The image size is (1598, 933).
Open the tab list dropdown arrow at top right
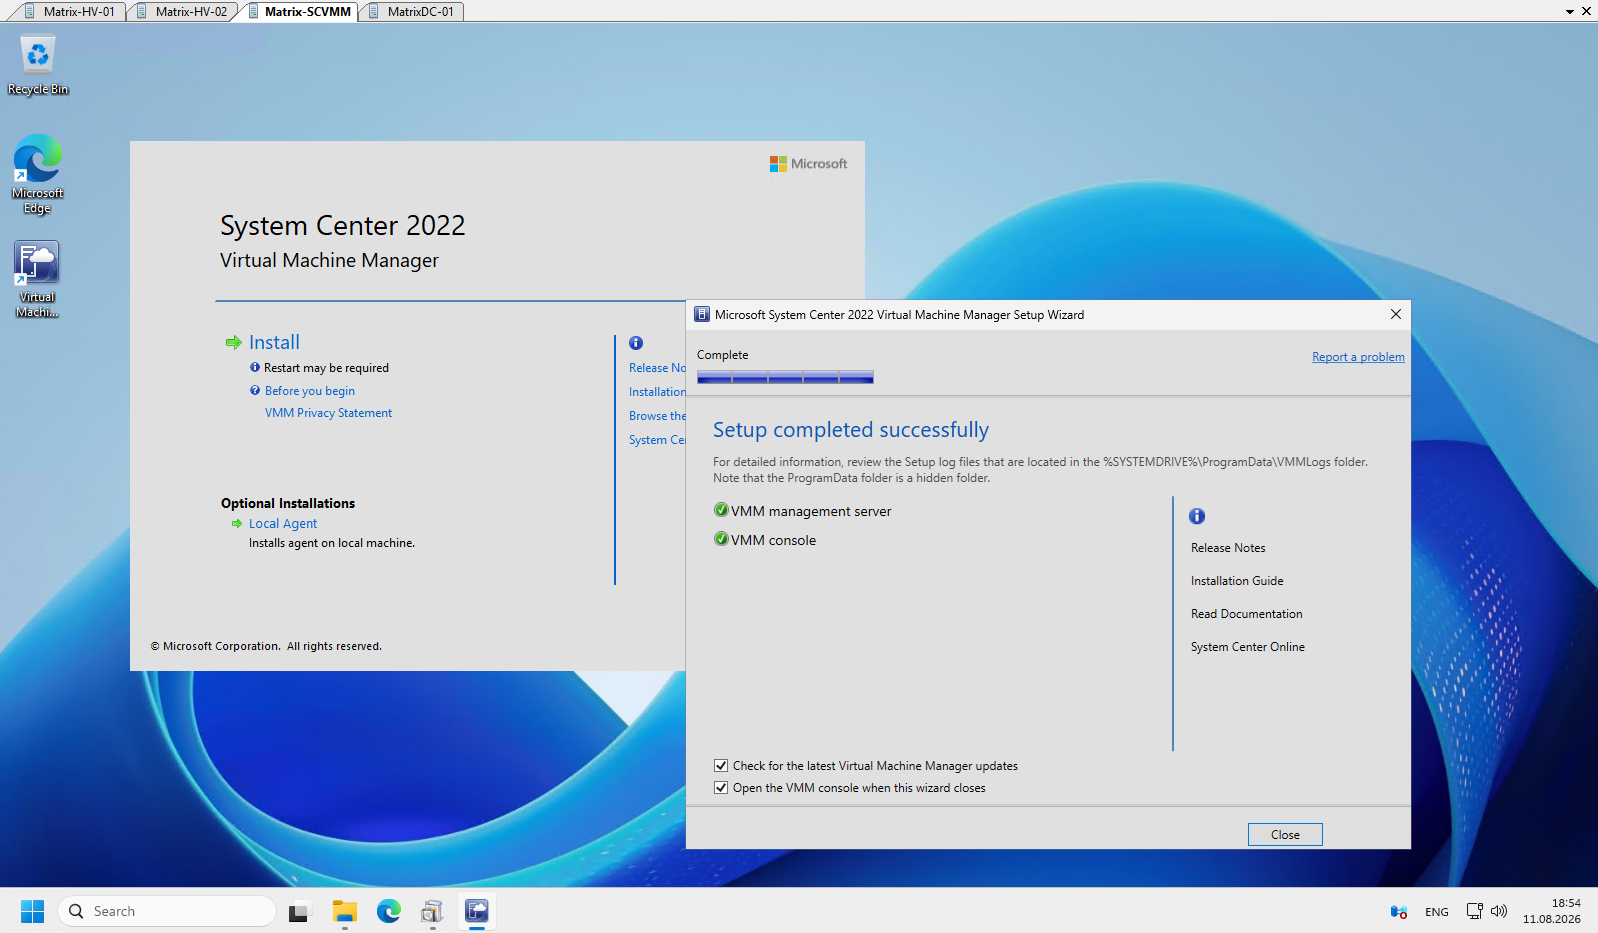(1570, 12)
